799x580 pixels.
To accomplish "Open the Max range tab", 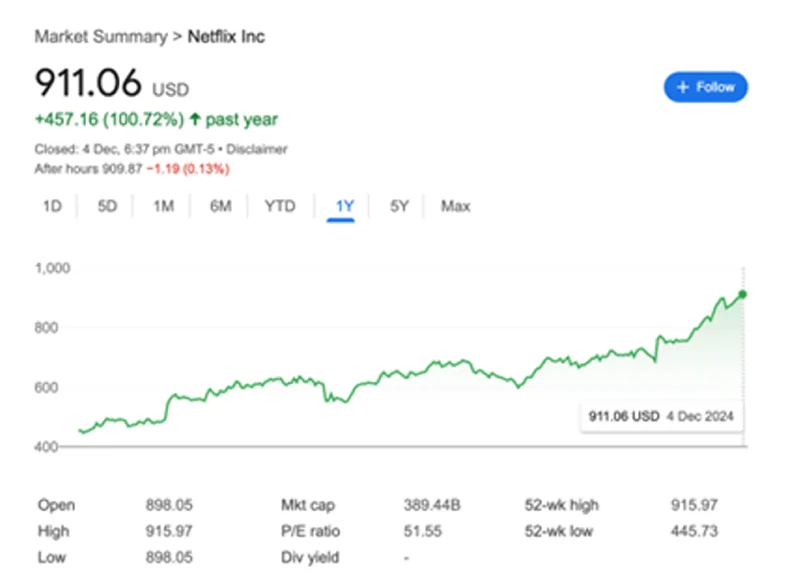I will coord(456,206).
